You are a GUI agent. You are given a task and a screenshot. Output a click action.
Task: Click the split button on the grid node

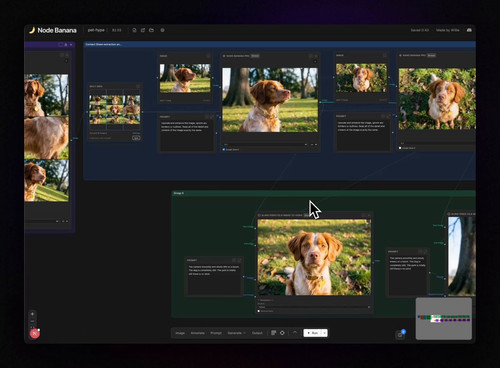tap(136, 138)
